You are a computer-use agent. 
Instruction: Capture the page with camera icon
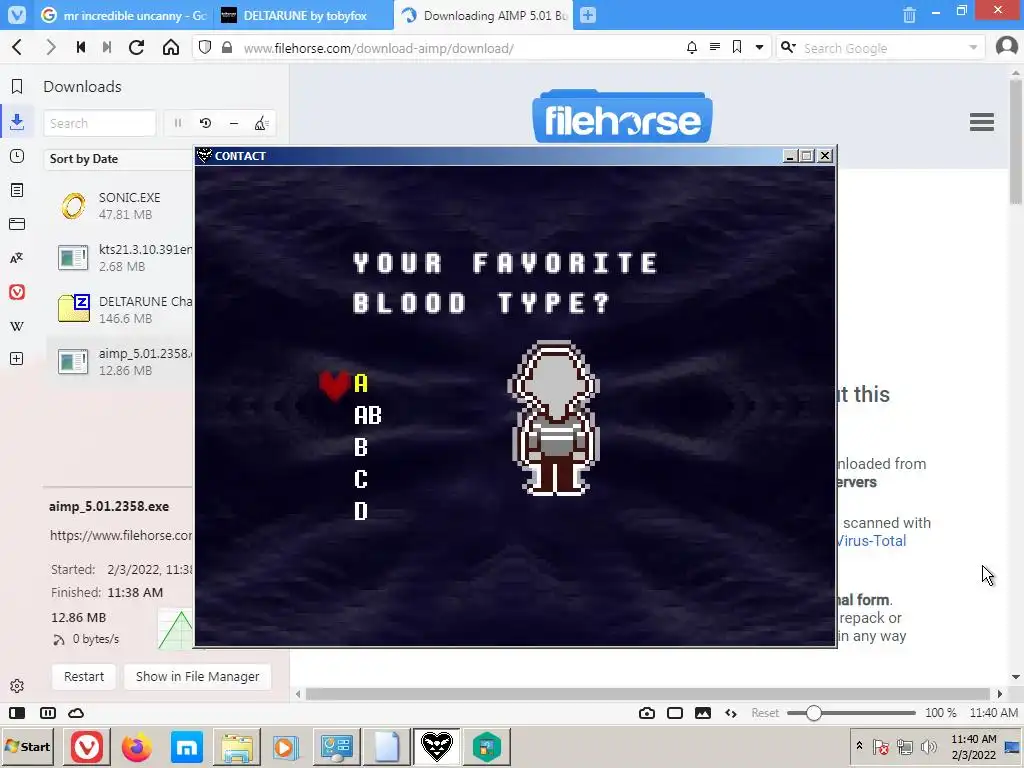tap(647, 712)
